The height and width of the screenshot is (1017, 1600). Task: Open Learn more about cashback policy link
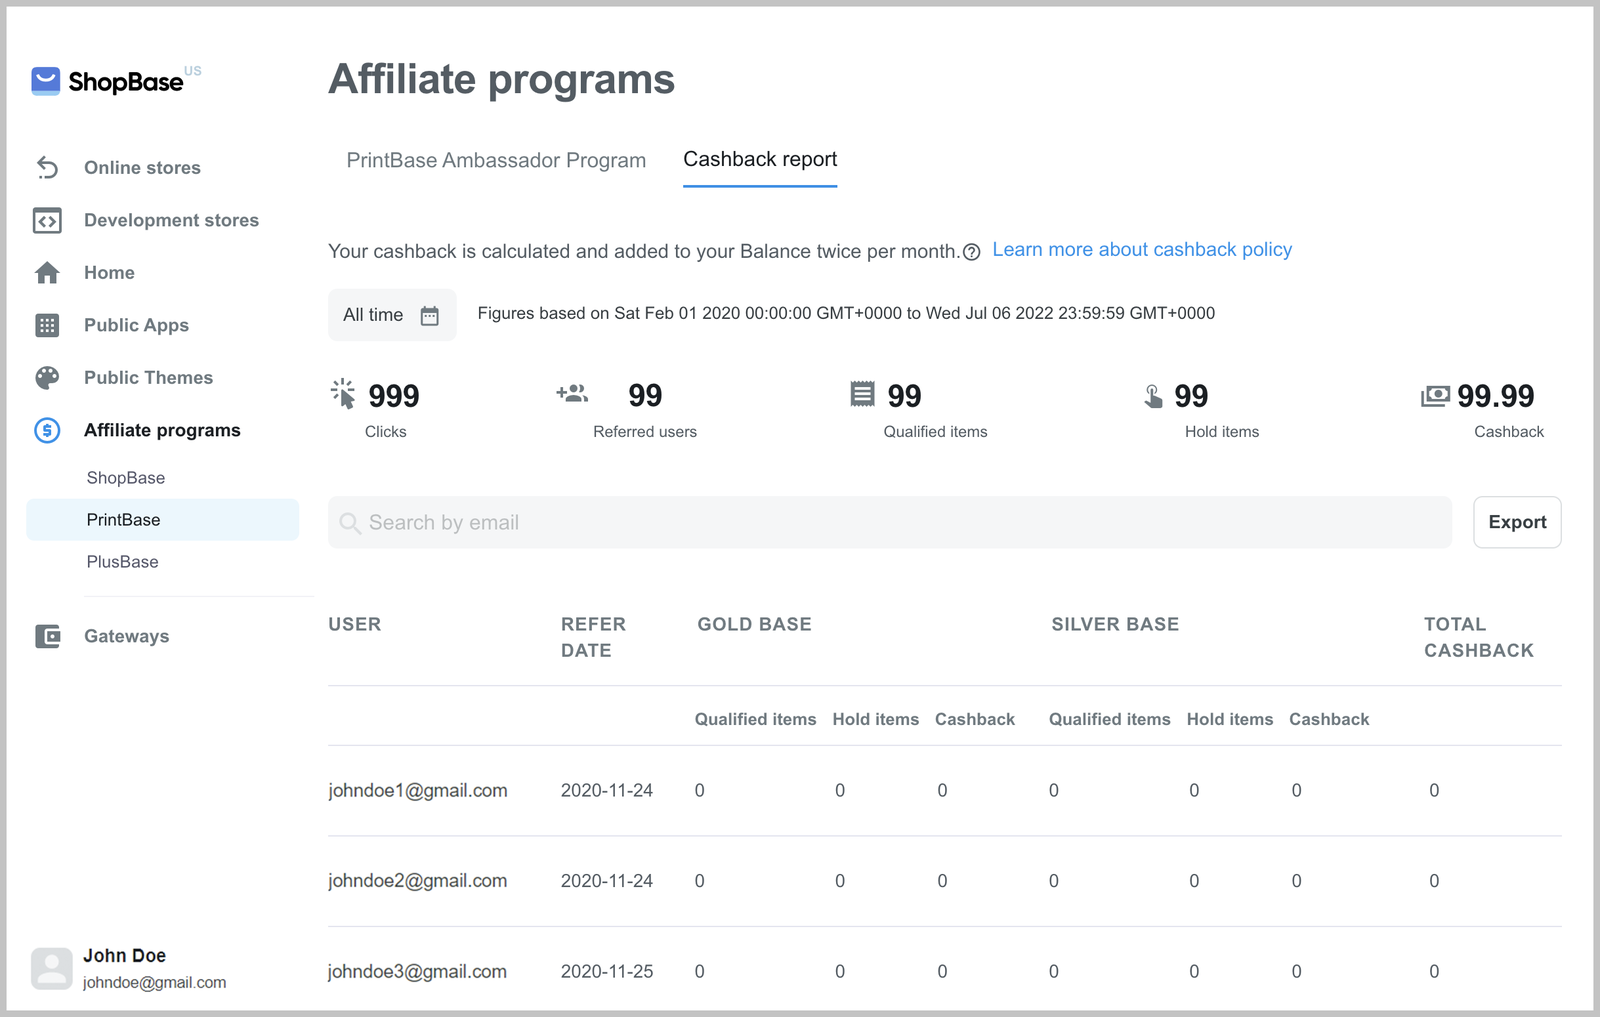[1141, 250]
